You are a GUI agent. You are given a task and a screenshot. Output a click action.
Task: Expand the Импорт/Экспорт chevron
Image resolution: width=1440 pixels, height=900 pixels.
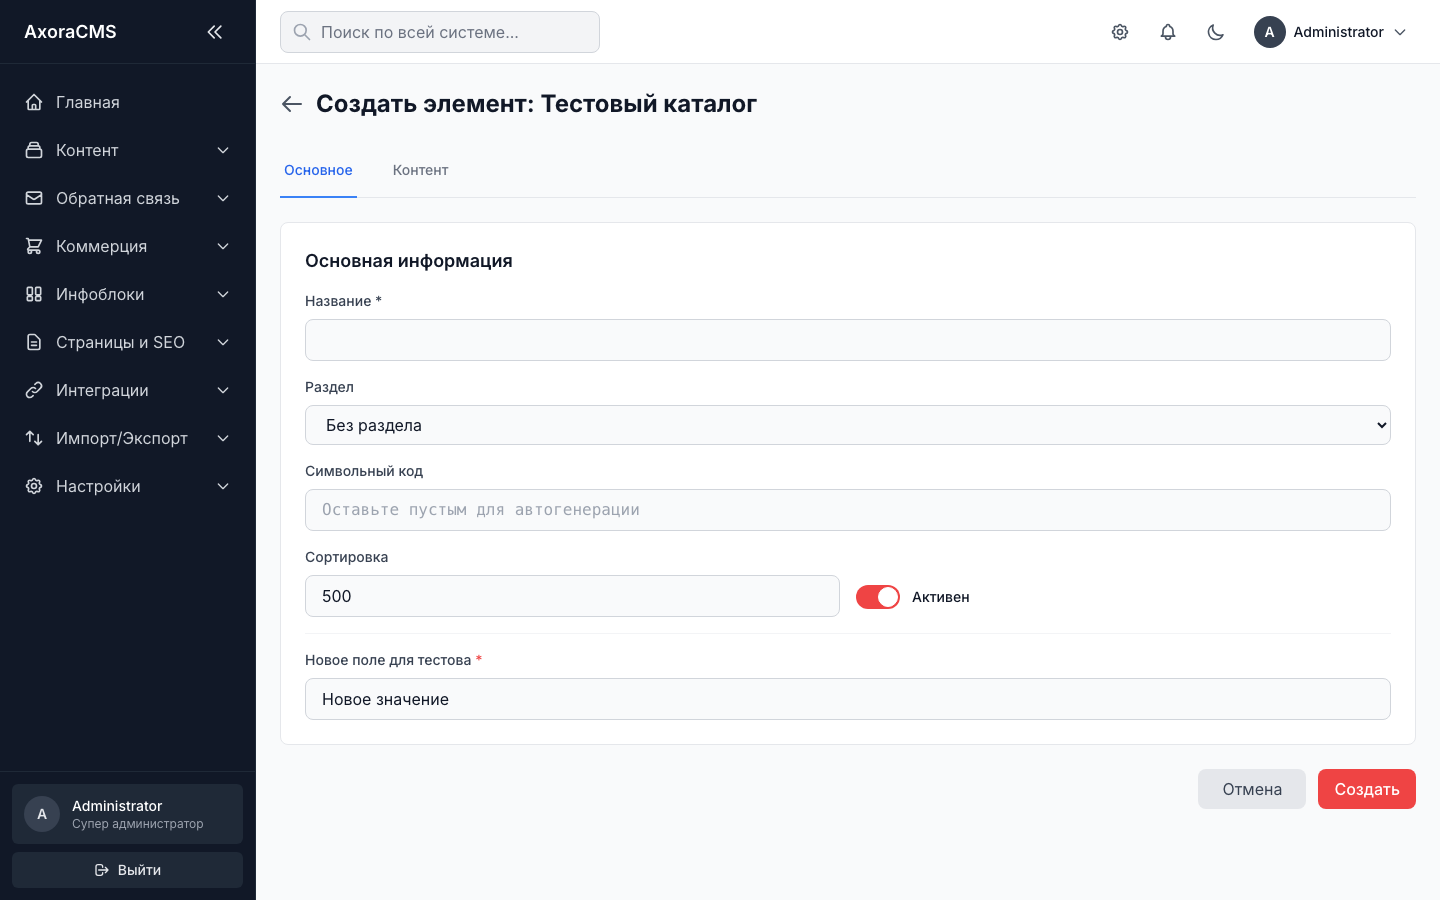point(223,438)
